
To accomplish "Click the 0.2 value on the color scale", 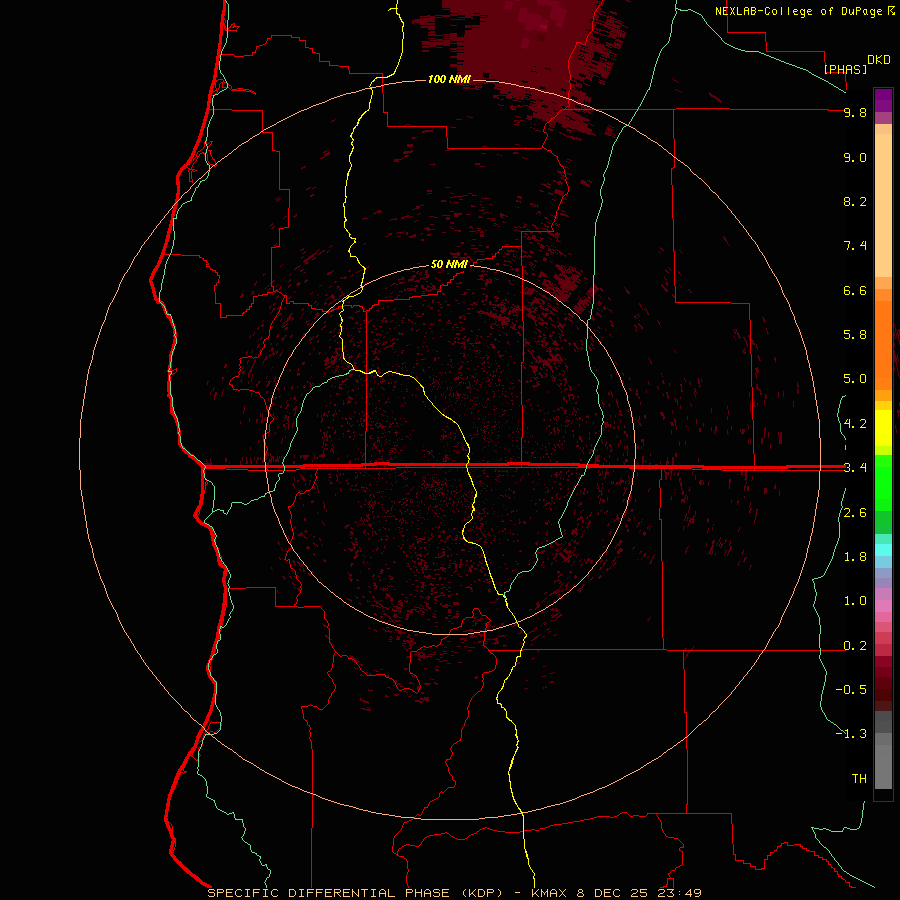I will (x=855, y=646).
